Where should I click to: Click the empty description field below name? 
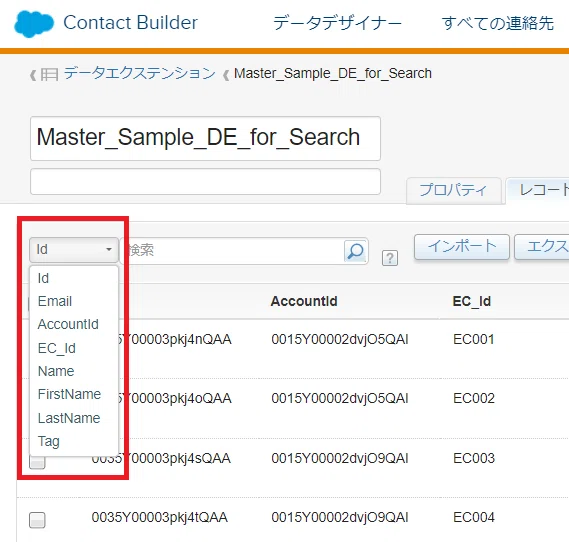[x=205, y=181]
